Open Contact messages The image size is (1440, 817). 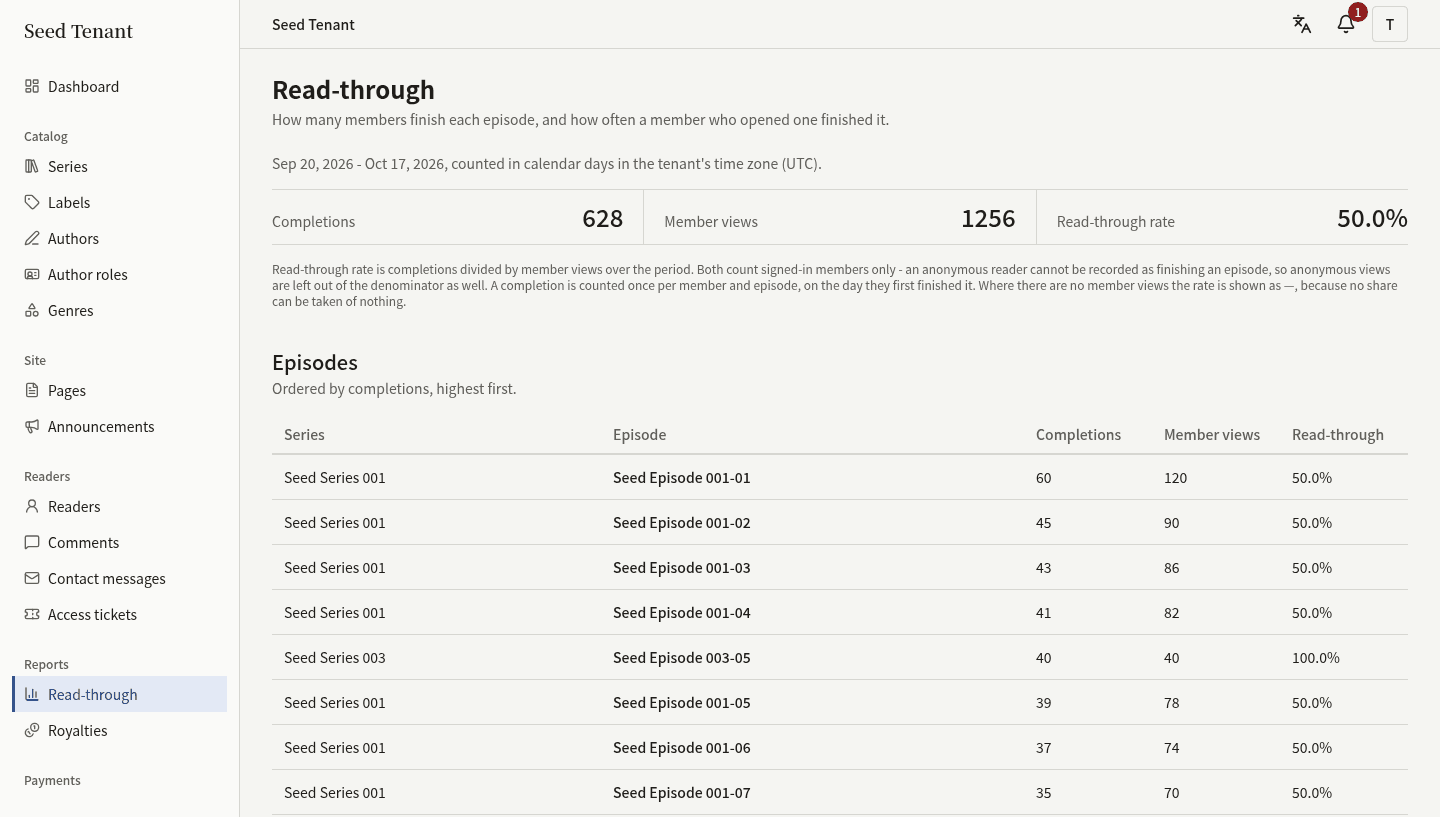[119, 578]
